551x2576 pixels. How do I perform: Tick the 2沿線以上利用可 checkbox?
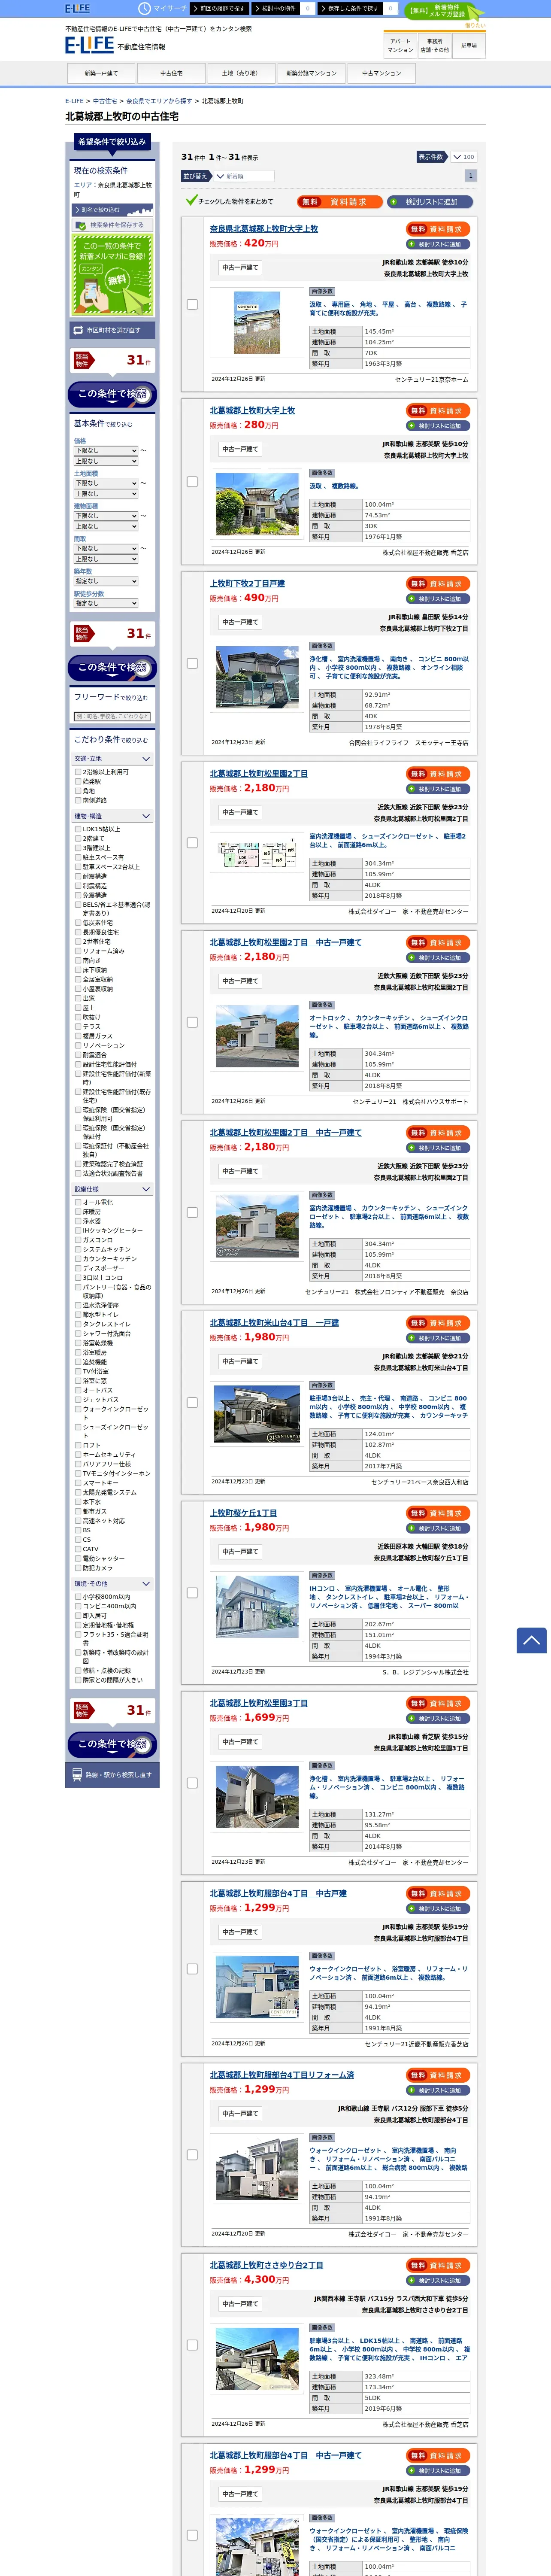78,772
